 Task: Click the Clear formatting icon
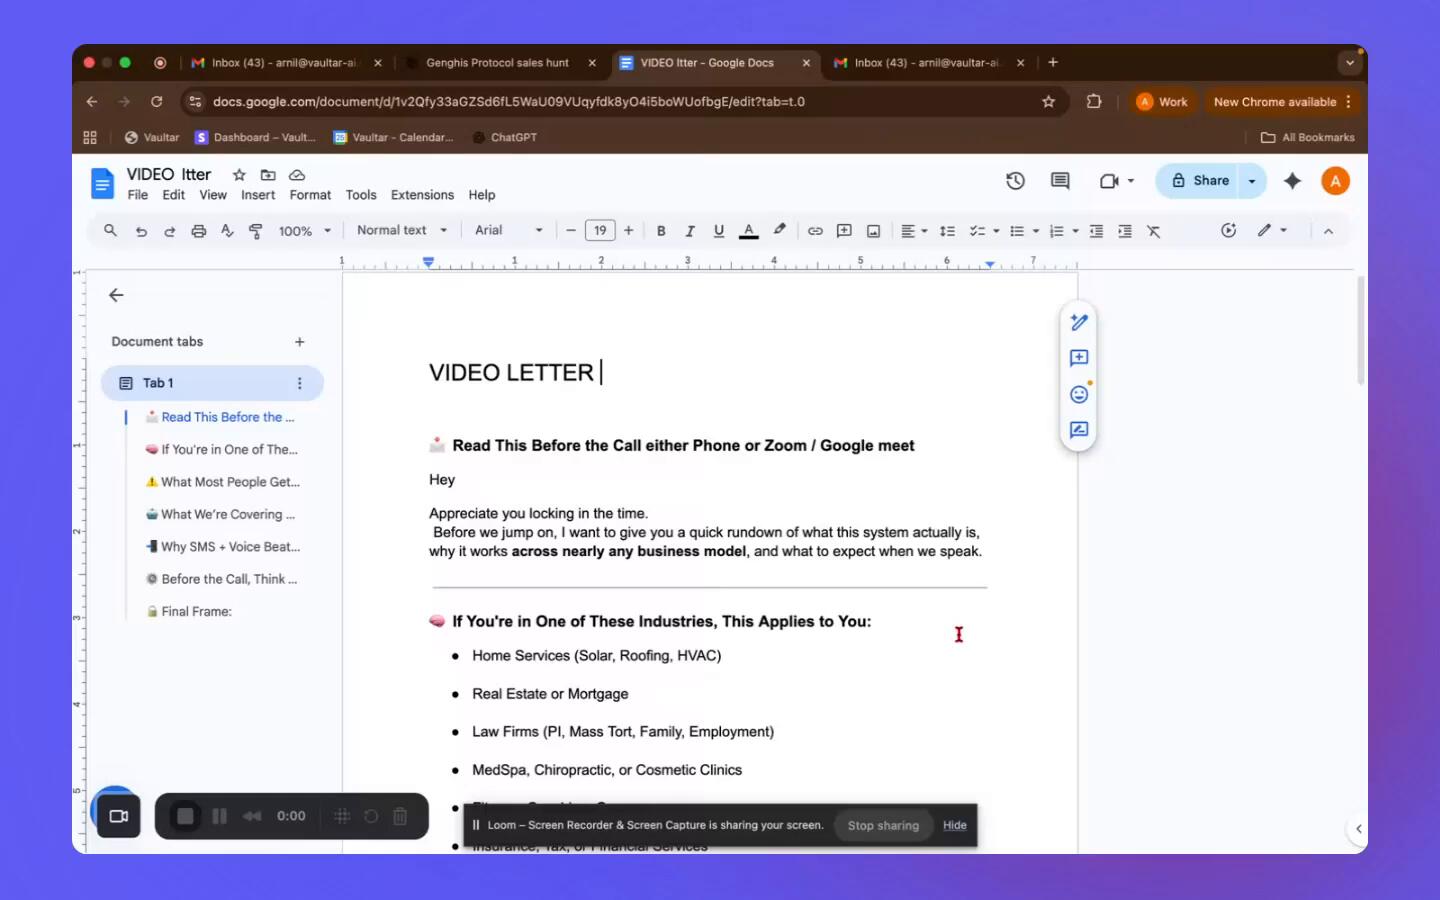pyautogui.click(x=1153, y=231)
